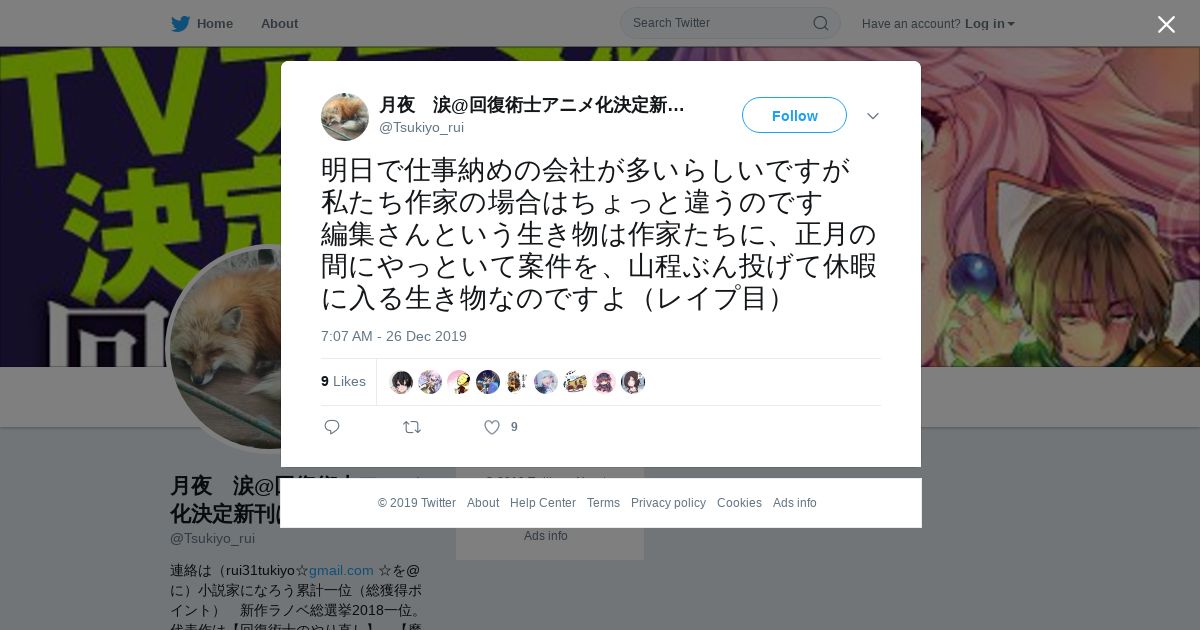Close the tweet overlay with X
1200x630 pixels.
point(1166,24)
